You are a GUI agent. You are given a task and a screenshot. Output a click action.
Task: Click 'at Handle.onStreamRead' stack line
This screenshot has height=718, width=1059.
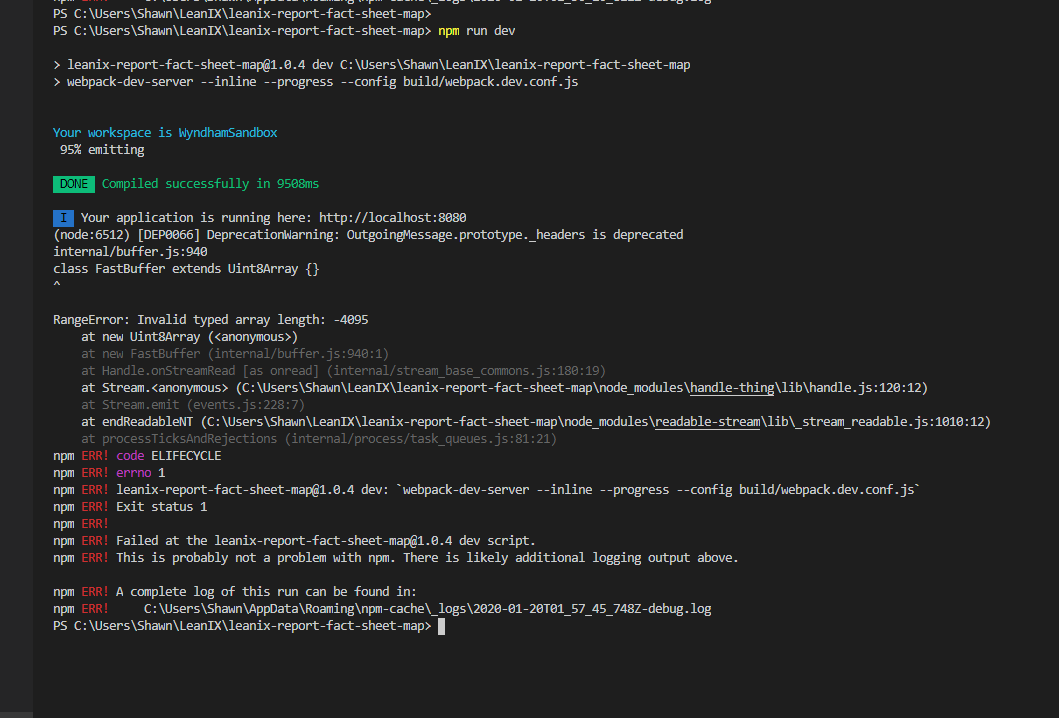[344, 371]
